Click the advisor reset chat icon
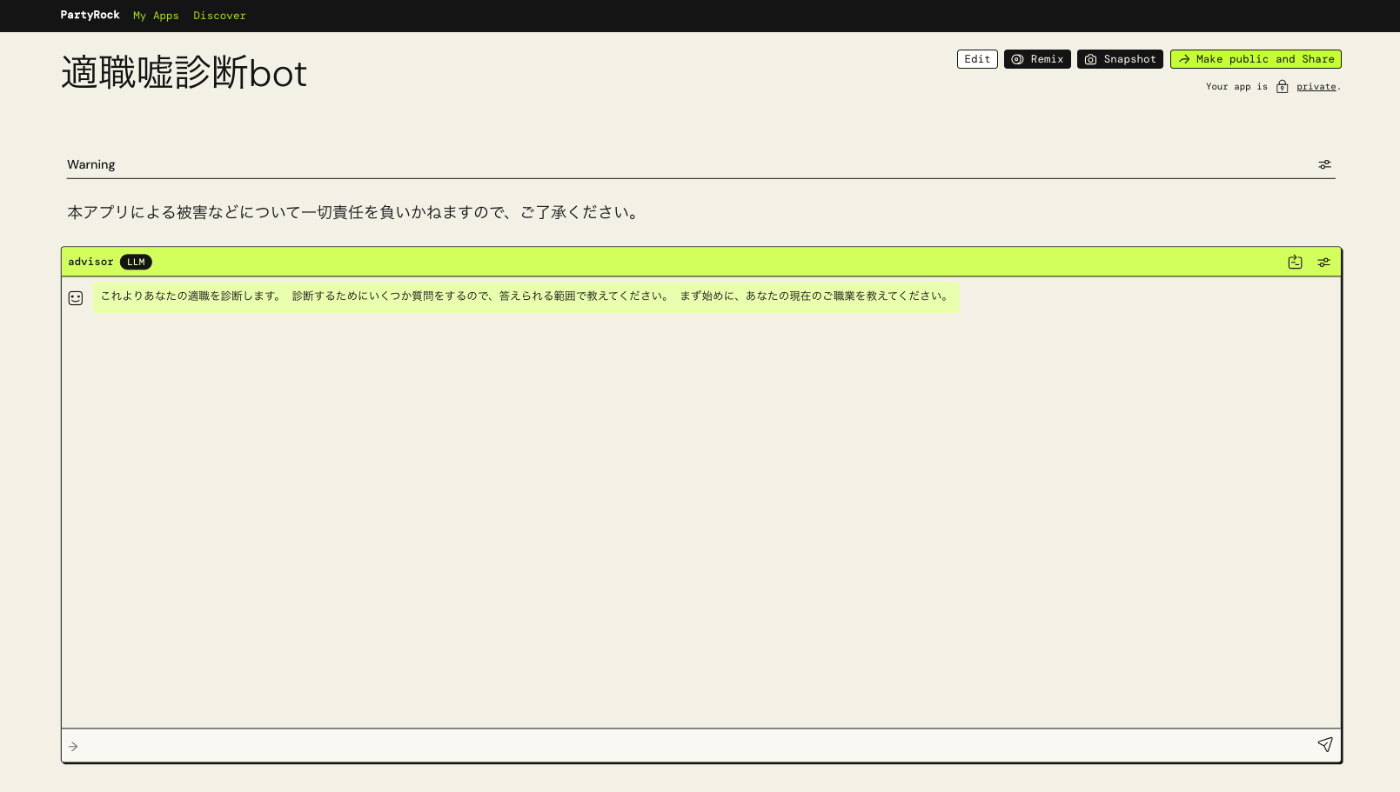This screenshot has height=792, width=1400. [x=1295, y=262]
